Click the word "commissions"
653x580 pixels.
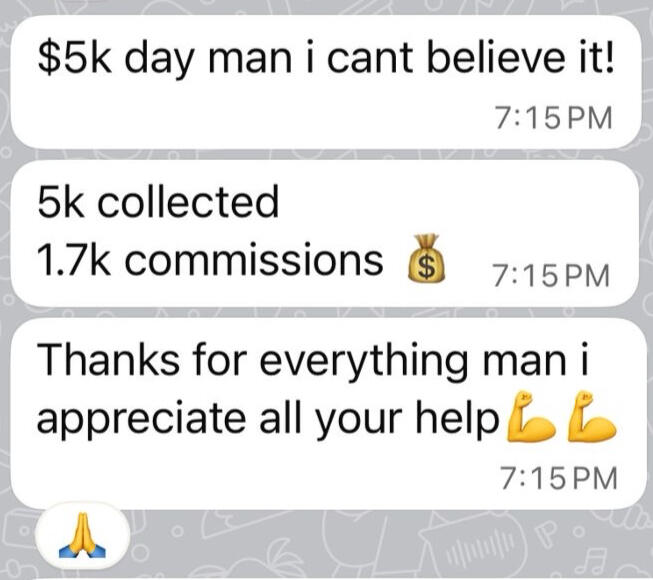pos(254,260)
